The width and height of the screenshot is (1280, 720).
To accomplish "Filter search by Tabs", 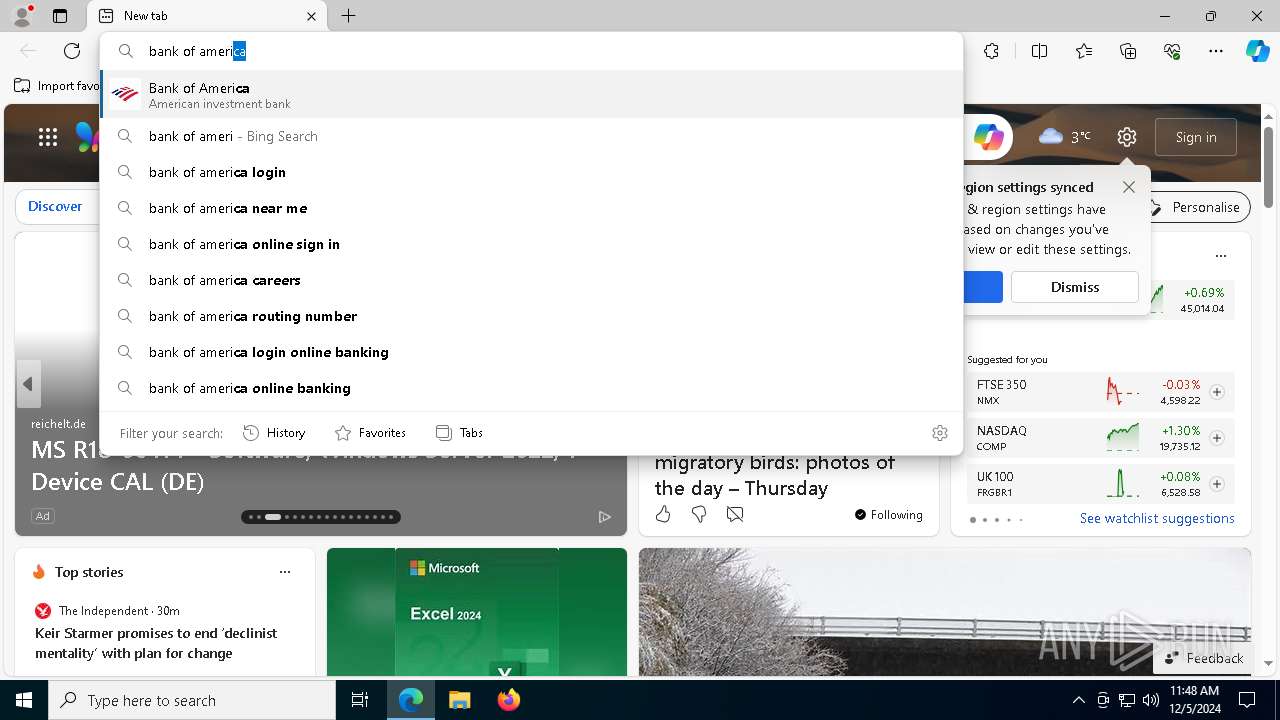I will click(460, 433).
